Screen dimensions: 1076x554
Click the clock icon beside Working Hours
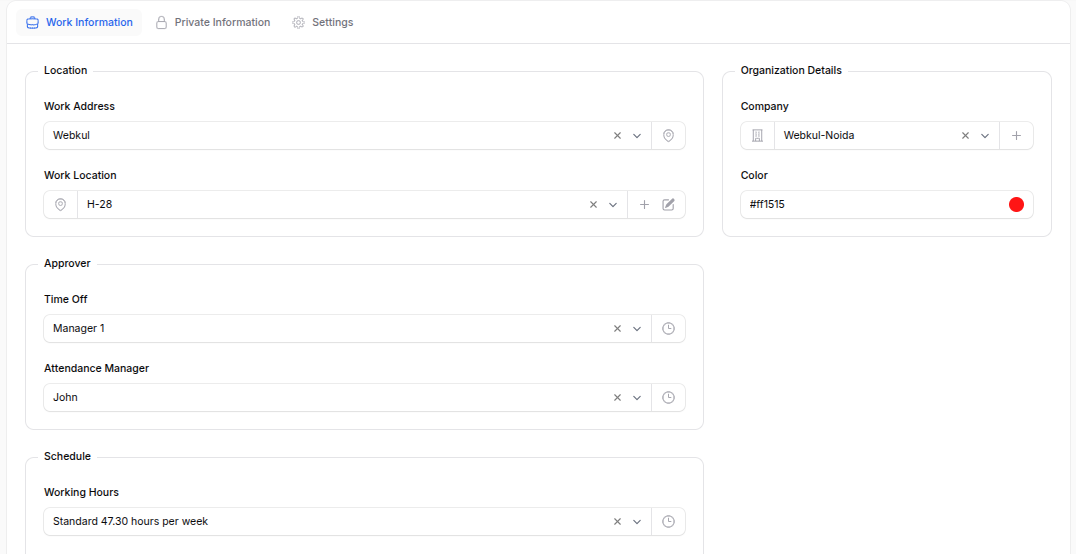[668, 522]
